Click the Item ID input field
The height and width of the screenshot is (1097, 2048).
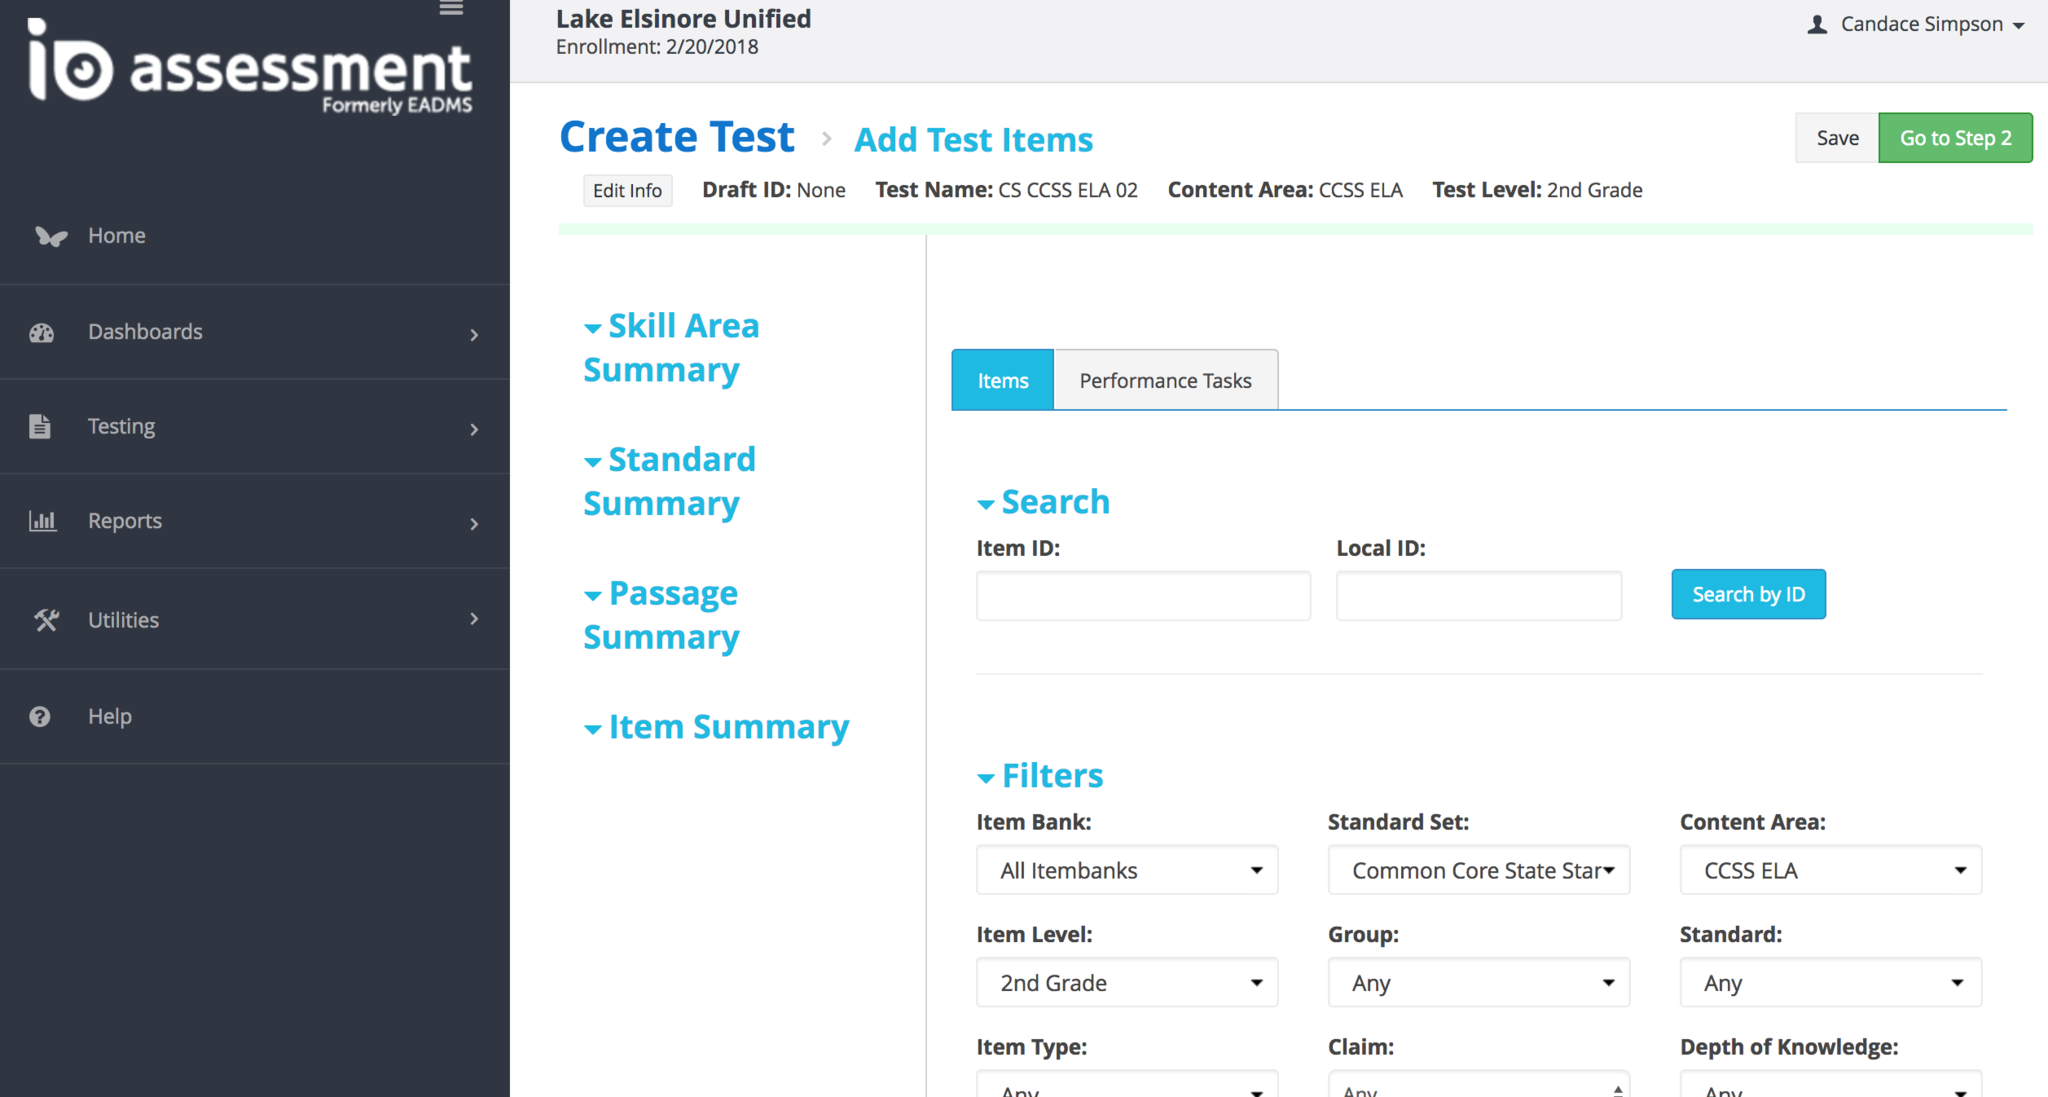click(1143, 596)
